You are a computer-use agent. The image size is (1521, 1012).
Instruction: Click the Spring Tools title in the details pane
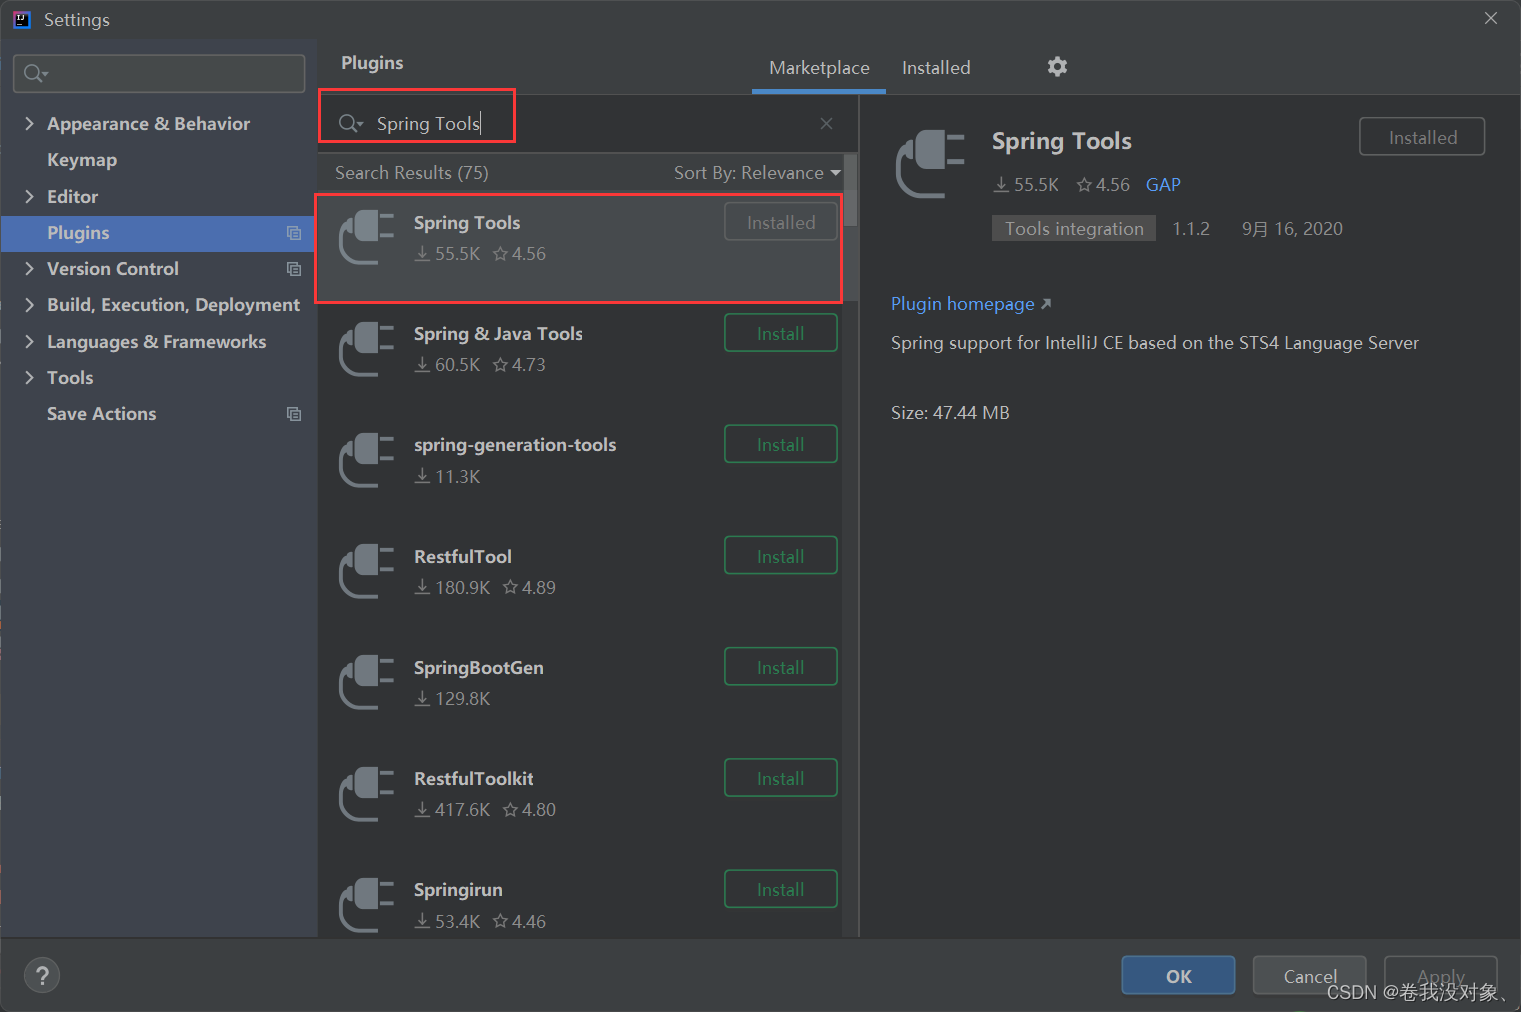(x=1062, y=141)
